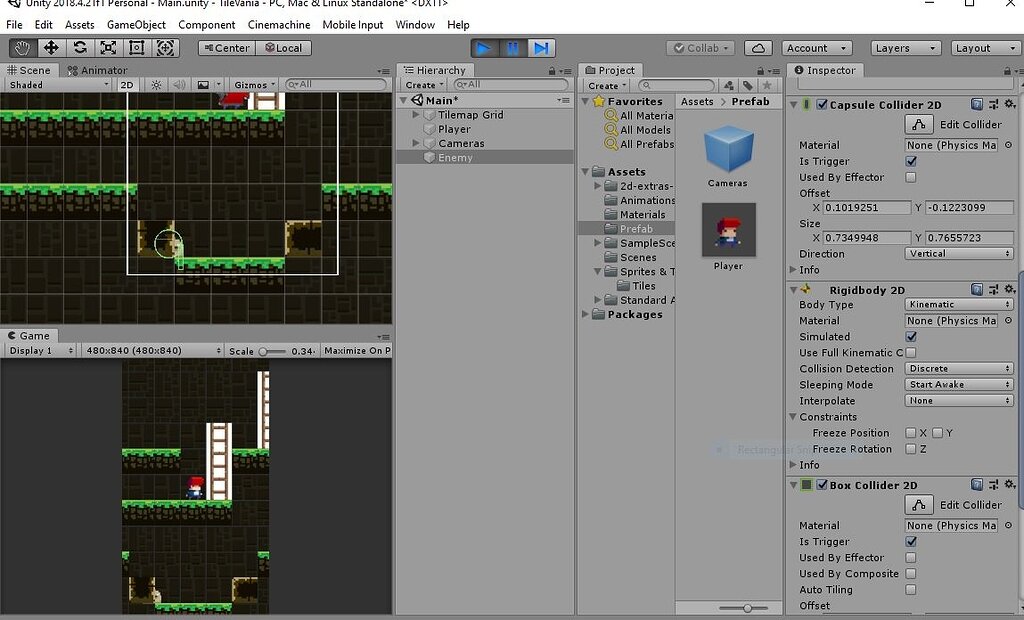The height and width of the screenshot is (620, 1024).
Task: Select the Move tool in the toolbar
Action: (51, 47)
